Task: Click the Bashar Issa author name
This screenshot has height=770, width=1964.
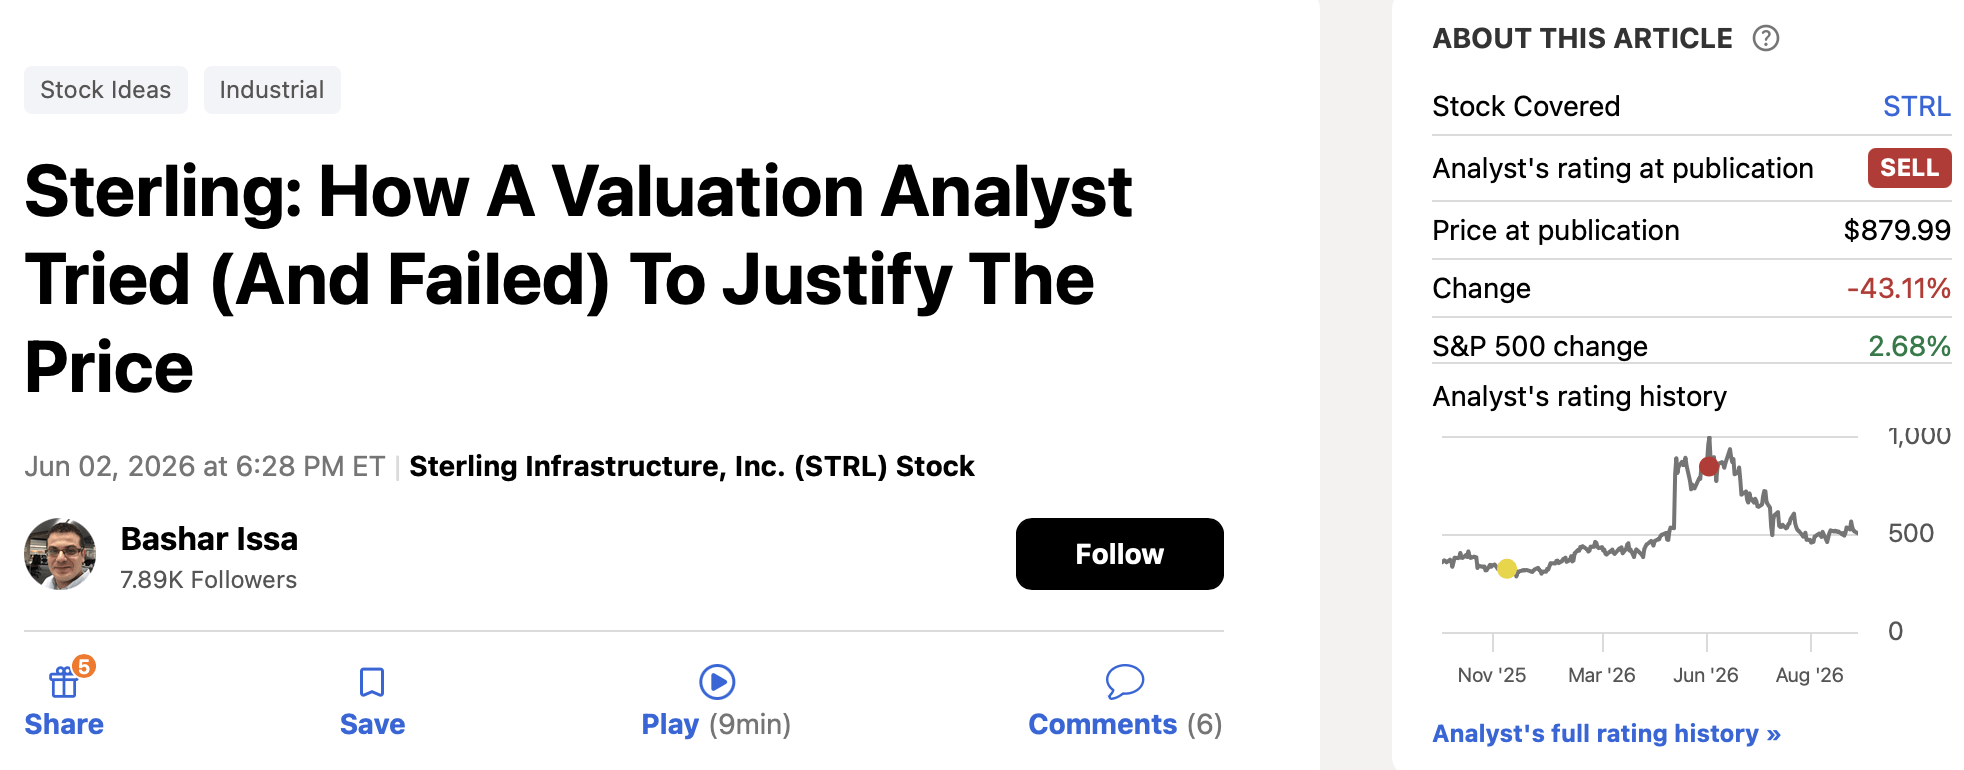Action: 209,539
